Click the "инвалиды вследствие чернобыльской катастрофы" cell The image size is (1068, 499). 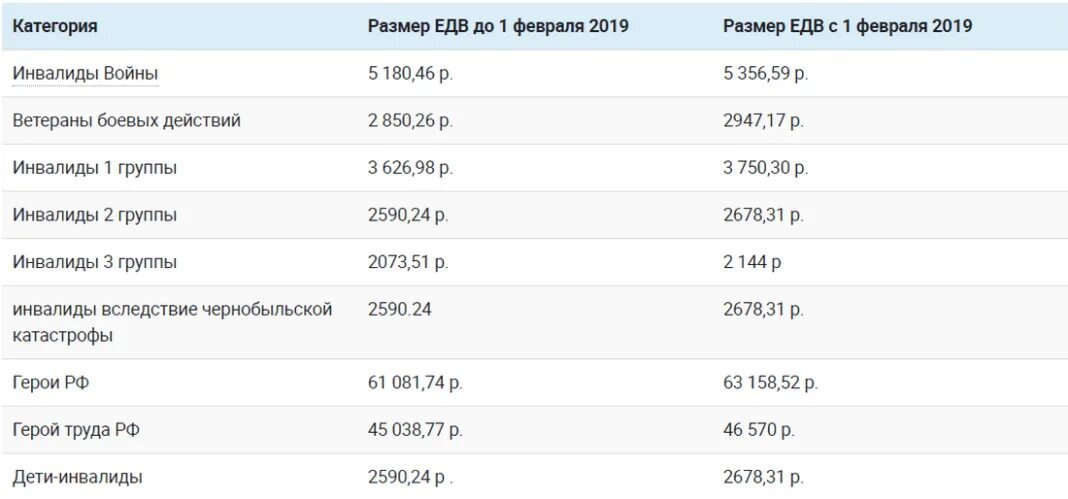click(172, 322)
